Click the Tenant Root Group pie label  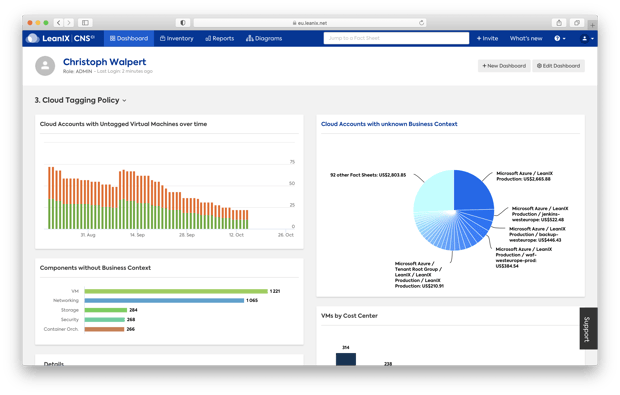(x=419, y=274)
